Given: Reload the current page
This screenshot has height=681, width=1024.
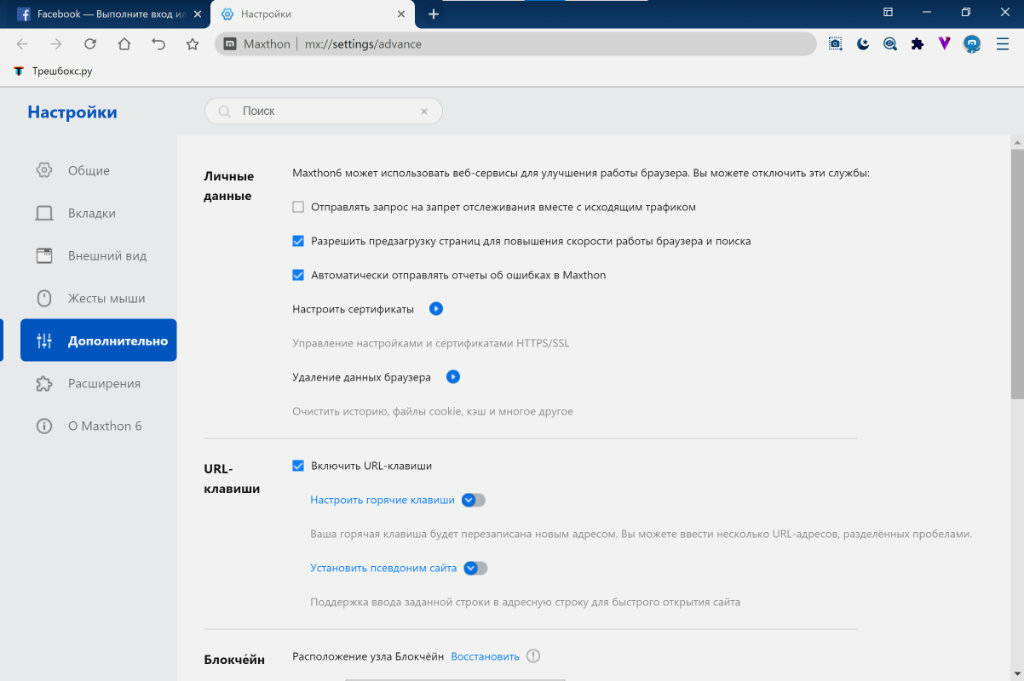Looking at the screenshot, I should tap(90, 44).
